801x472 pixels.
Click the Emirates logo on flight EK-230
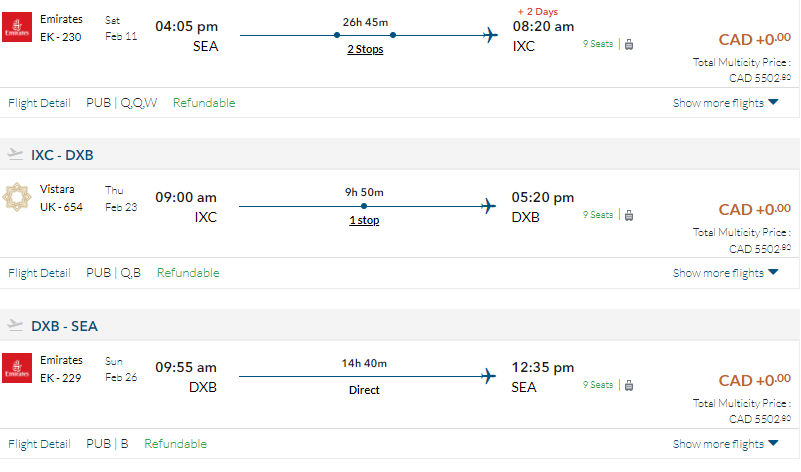tap(17, 27)
